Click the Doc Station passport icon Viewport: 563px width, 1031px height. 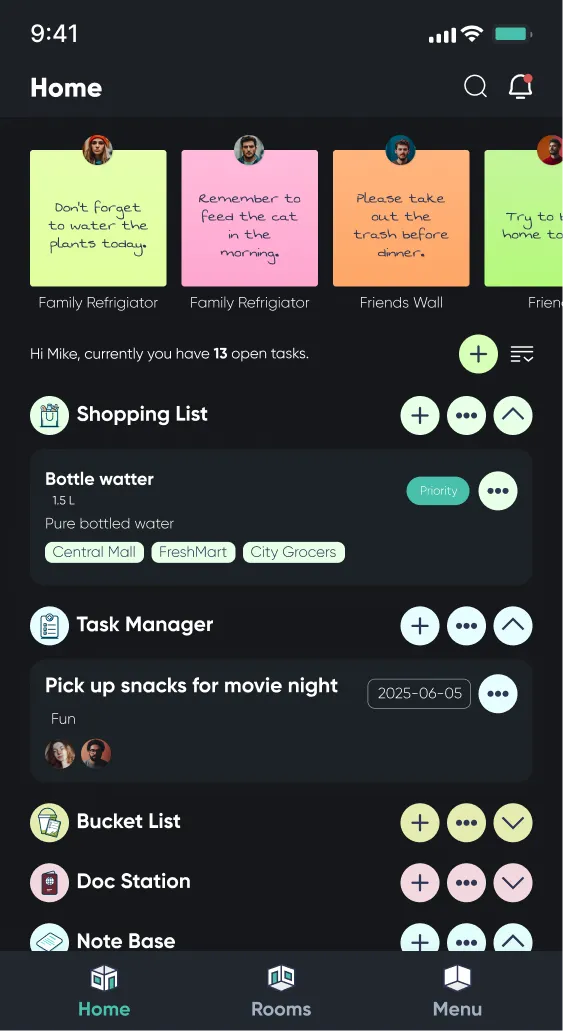click(x=49, y=882)
